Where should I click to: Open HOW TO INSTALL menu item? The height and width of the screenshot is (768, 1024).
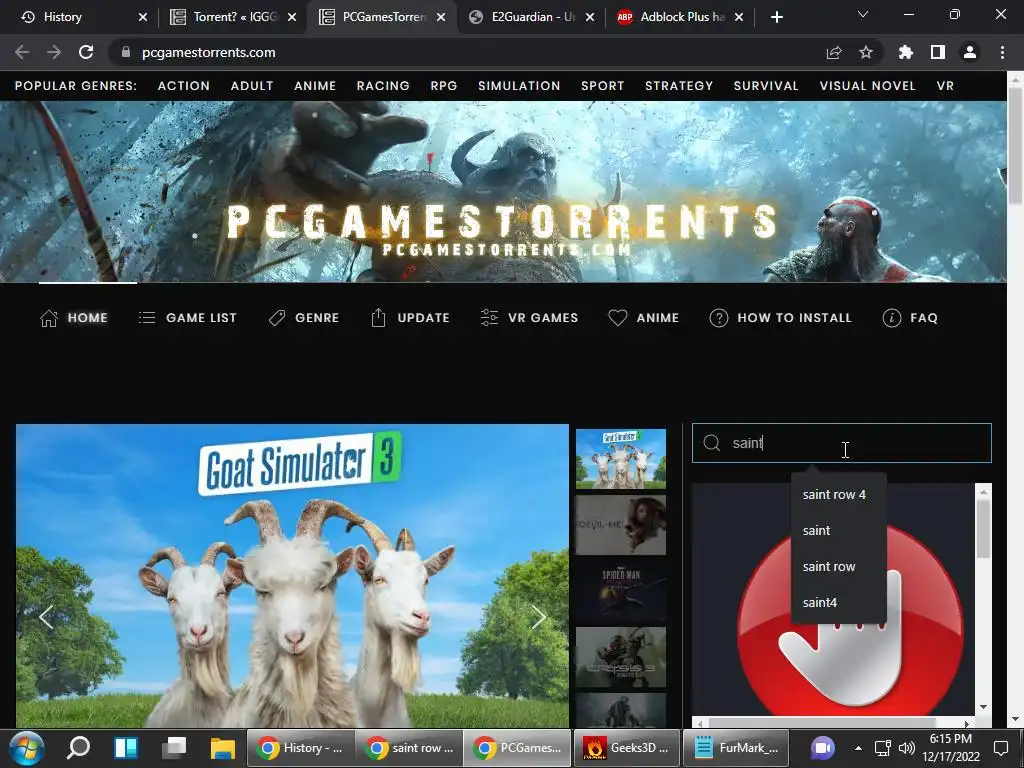780,318
